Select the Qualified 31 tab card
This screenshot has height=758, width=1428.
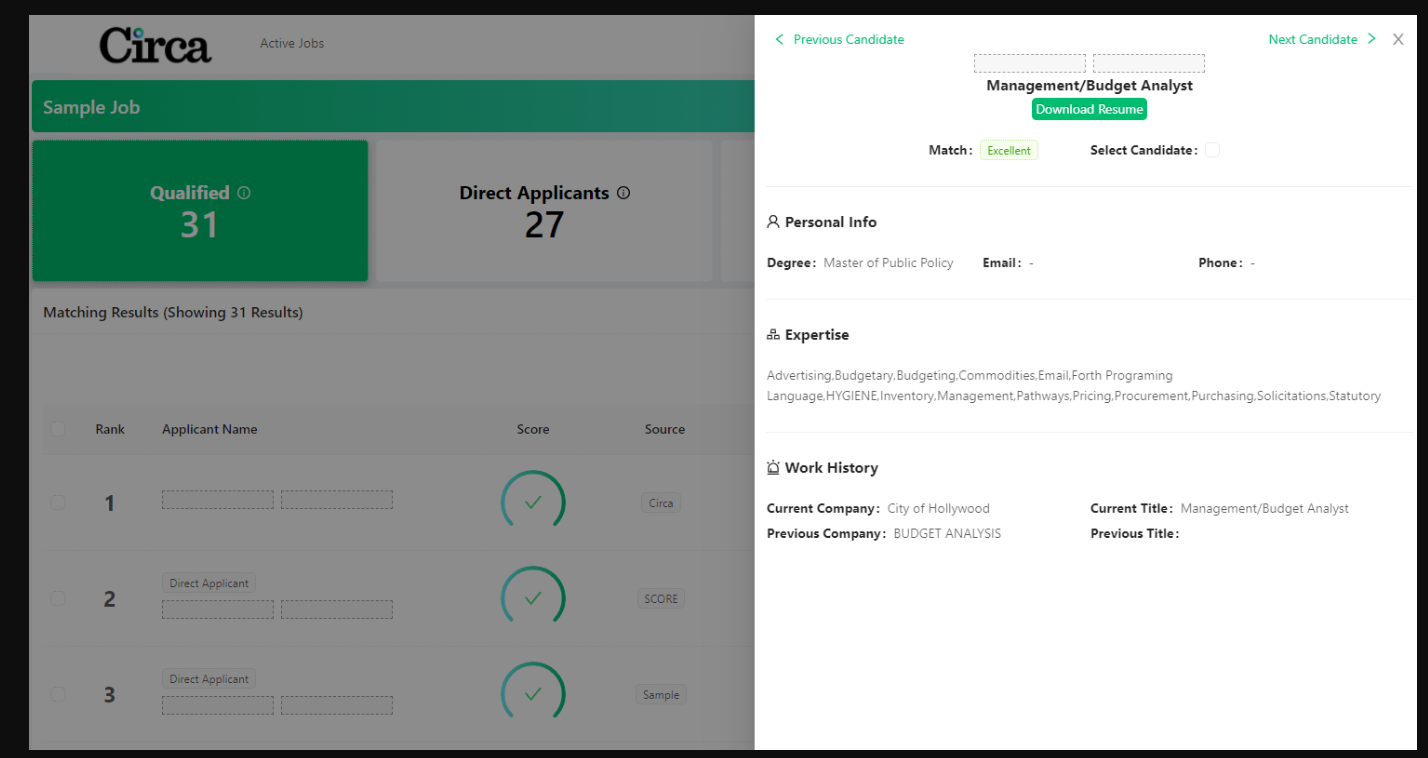pyautogui.click(x=200, y=211)
